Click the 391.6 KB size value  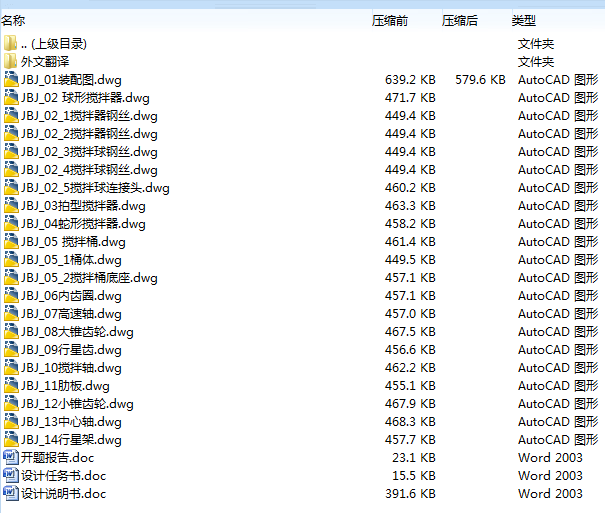point(410,494)
